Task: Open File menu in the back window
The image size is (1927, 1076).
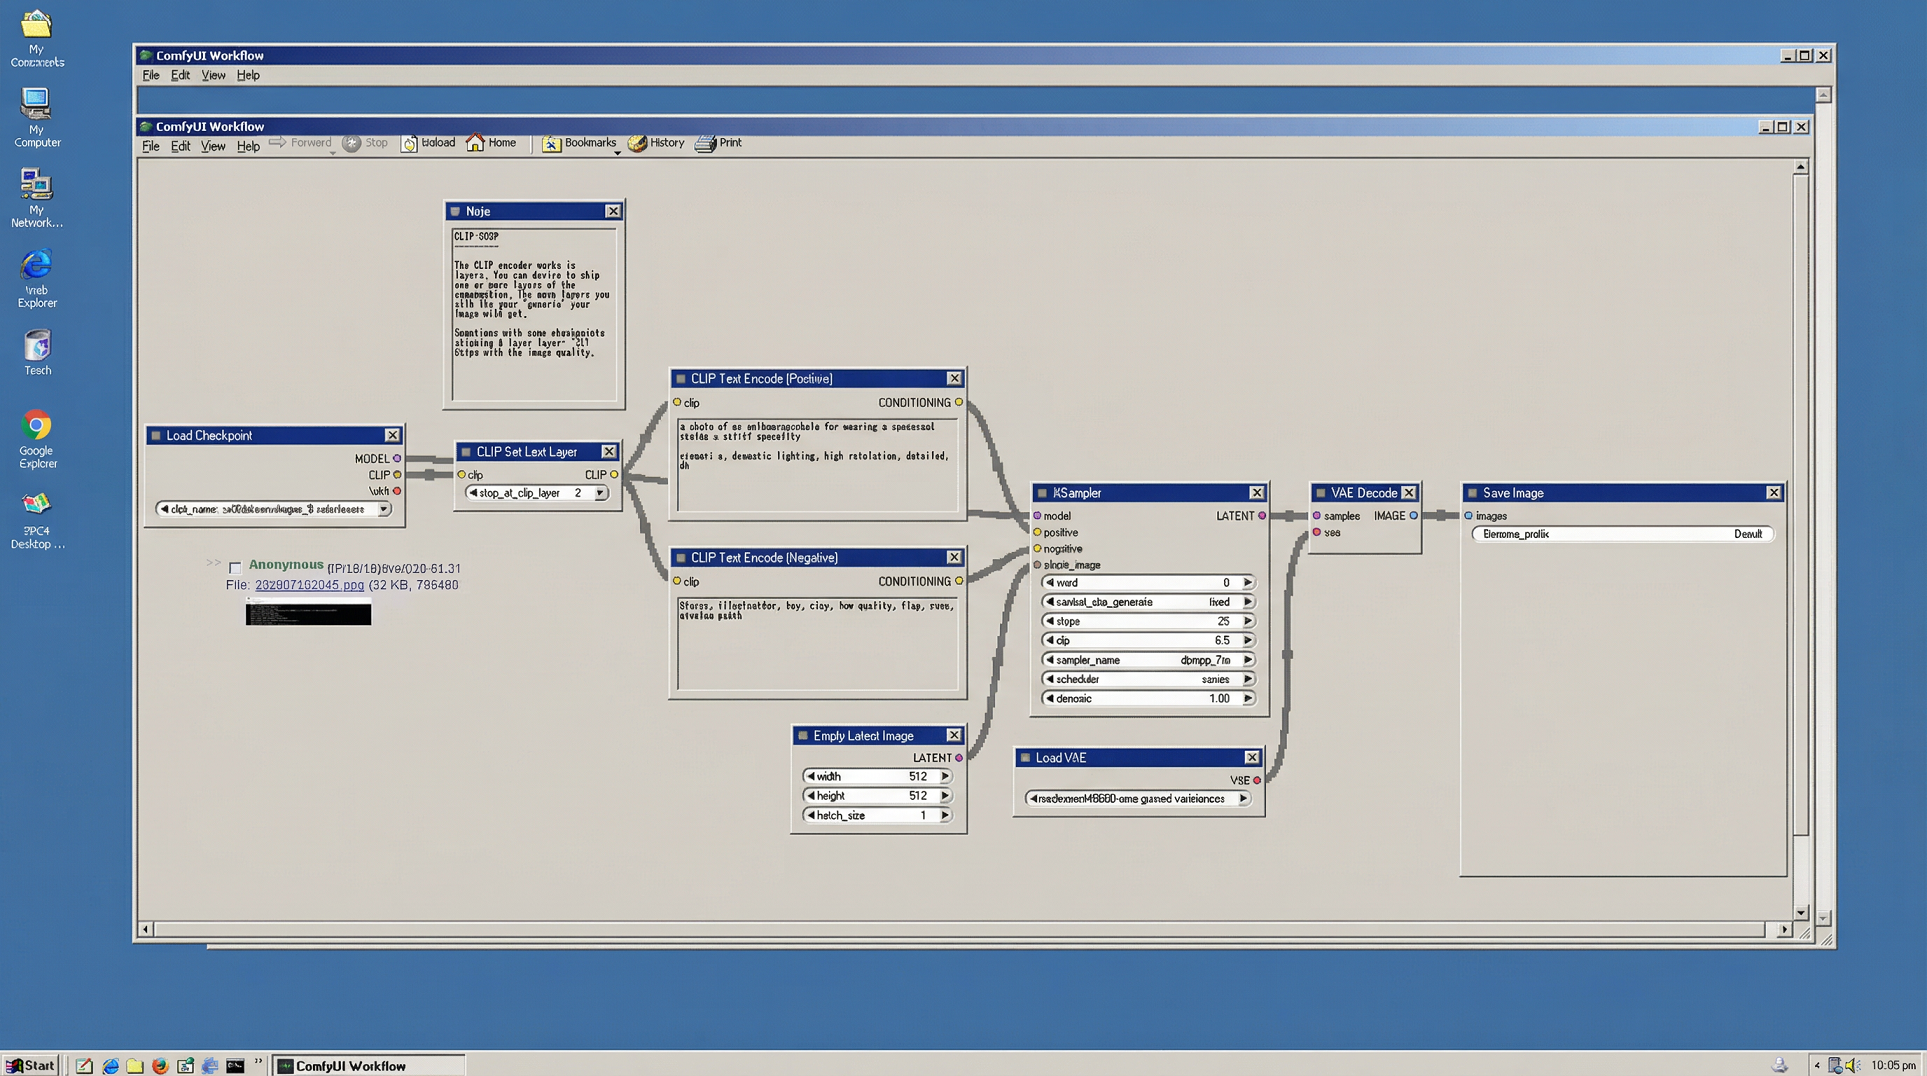Action: (150, 76)
